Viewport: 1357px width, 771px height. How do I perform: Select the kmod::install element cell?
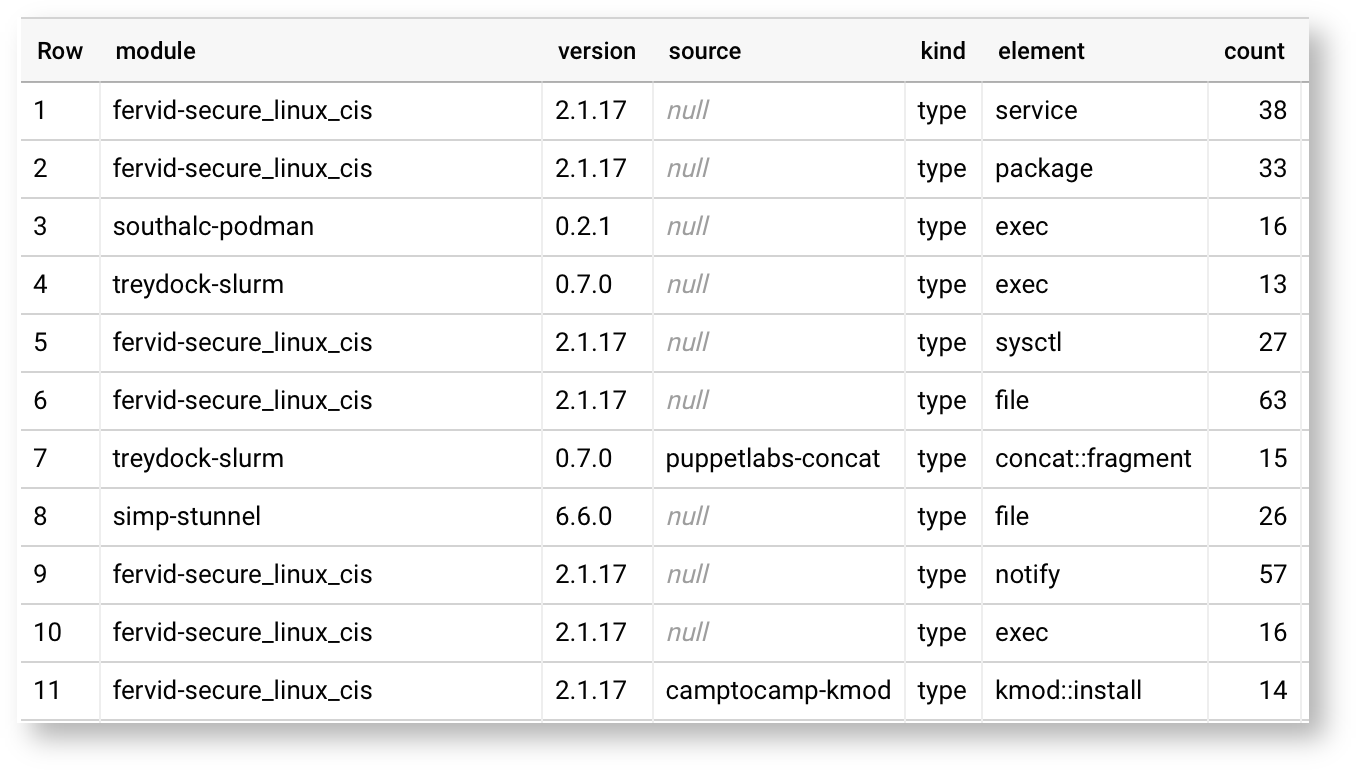1068,690
